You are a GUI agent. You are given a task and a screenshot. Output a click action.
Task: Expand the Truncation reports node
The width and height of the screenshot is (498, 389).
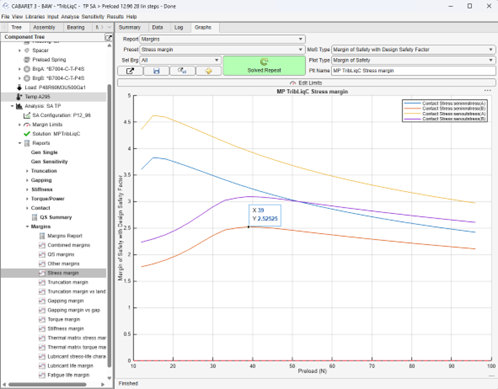(x=27, y=171)
